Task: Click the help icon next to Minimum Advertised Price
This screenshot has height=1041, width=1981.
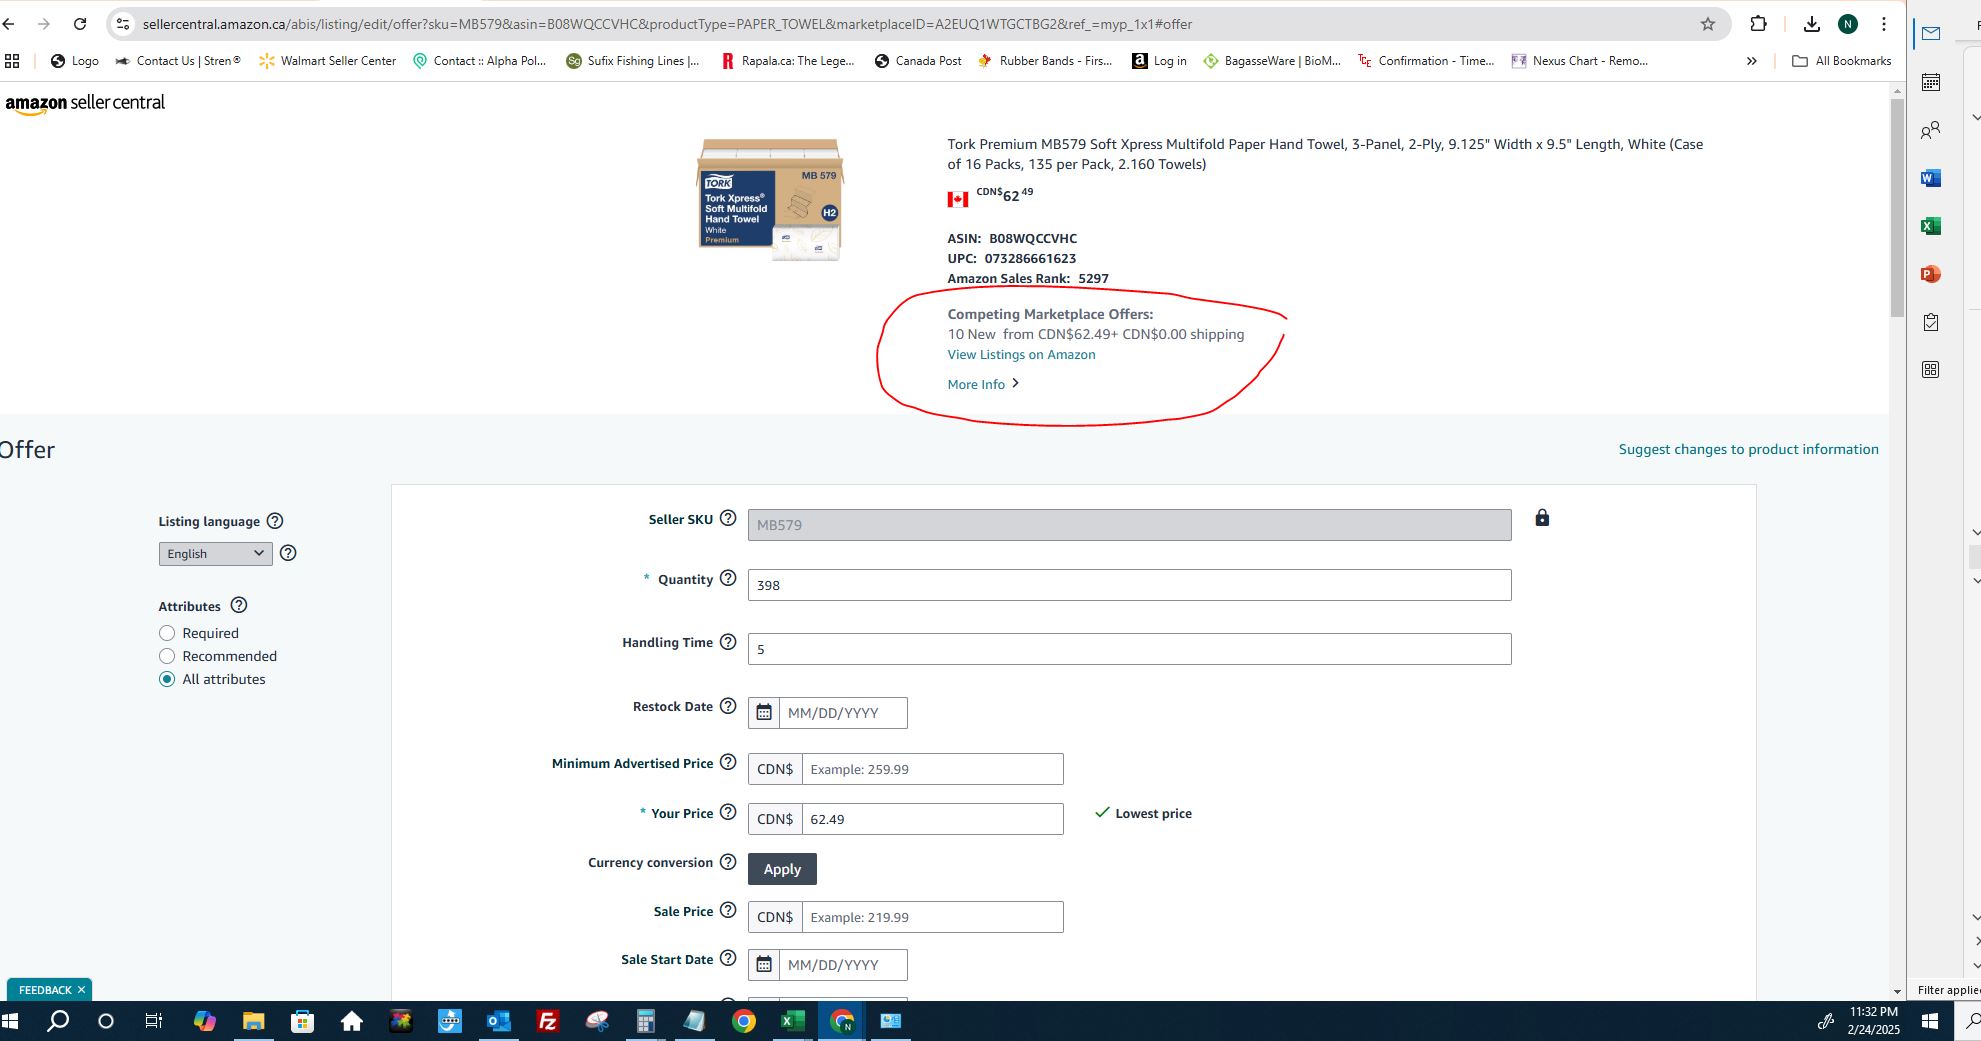Action: pos(728,762)
